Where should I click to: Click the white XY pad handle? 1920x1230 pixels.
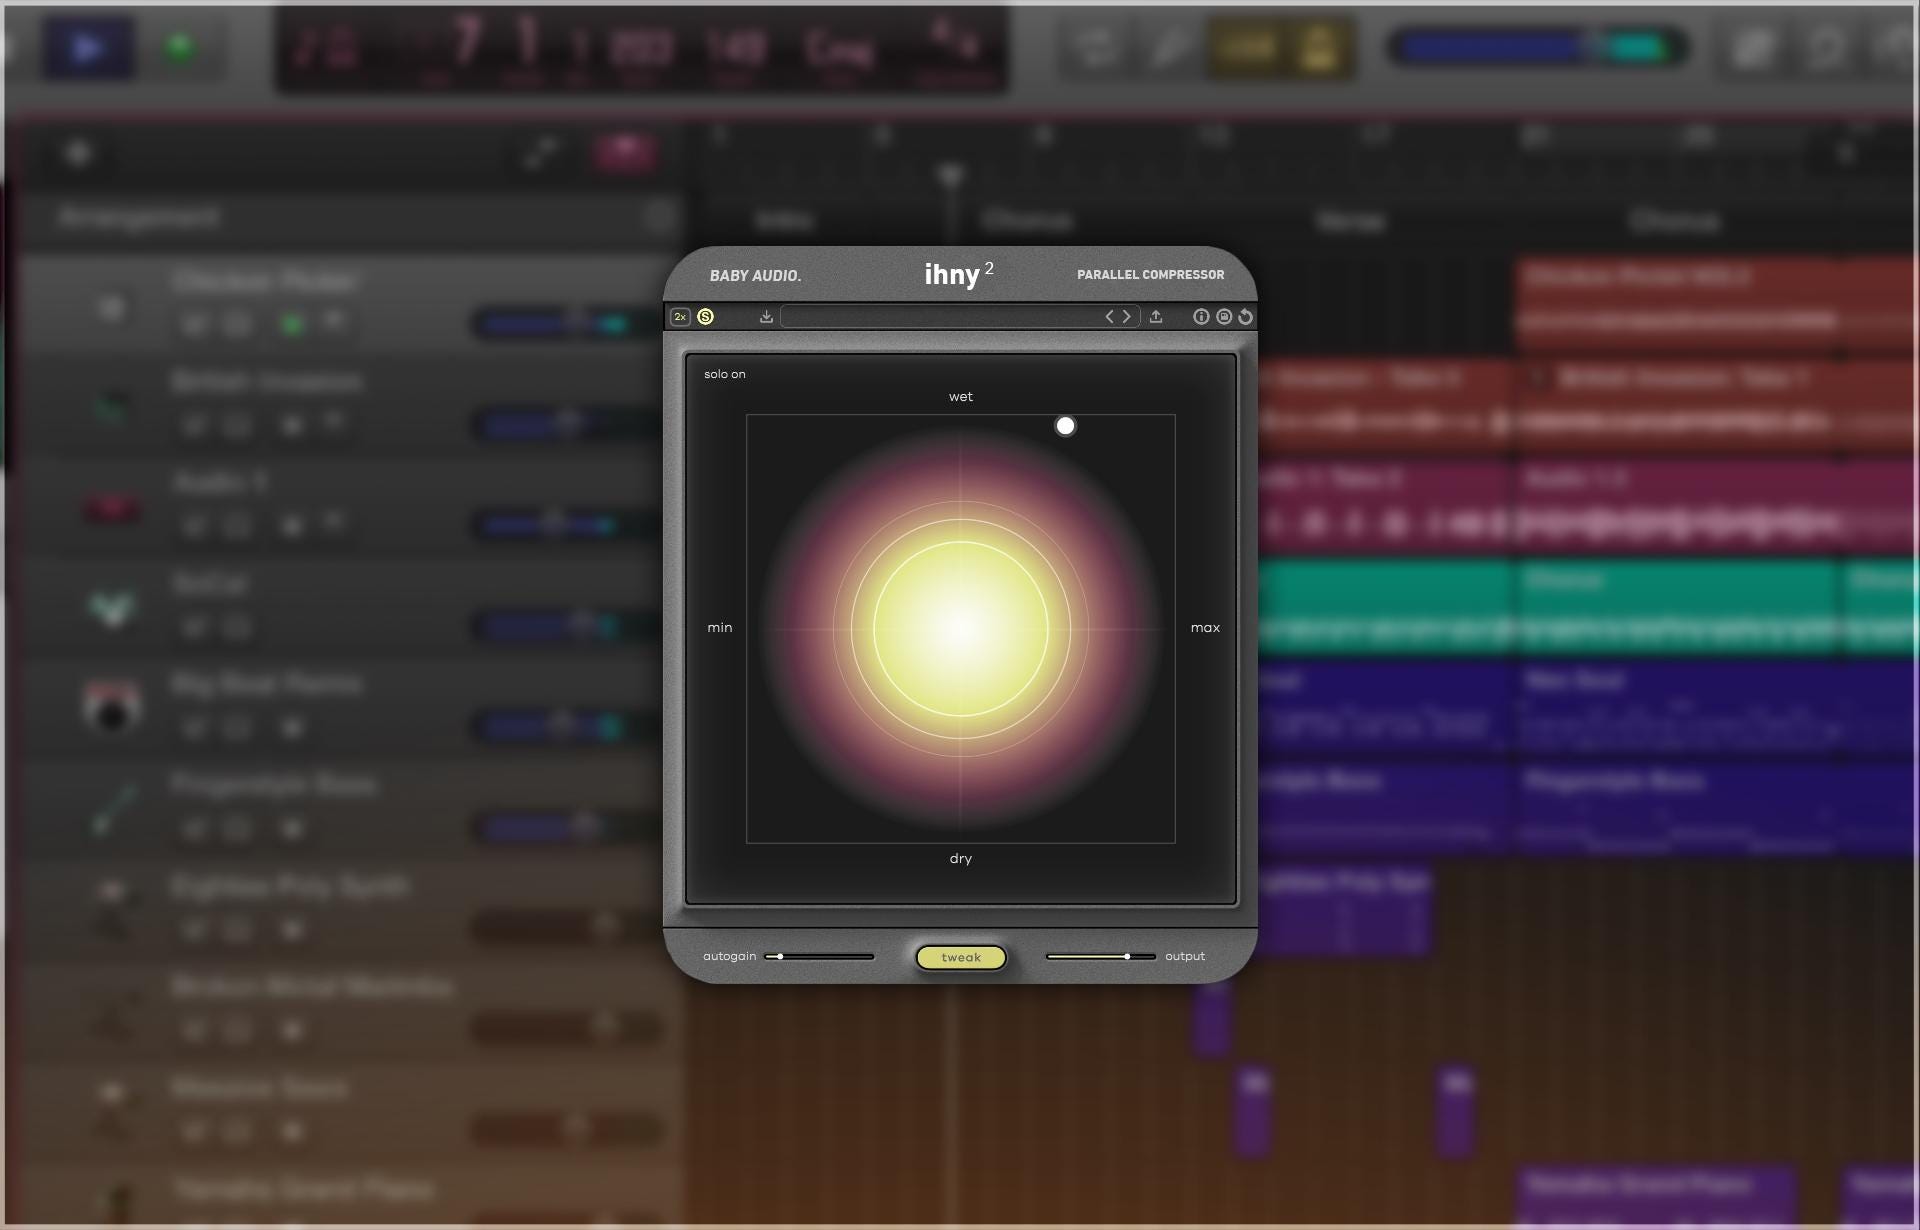pos(1066,426)
